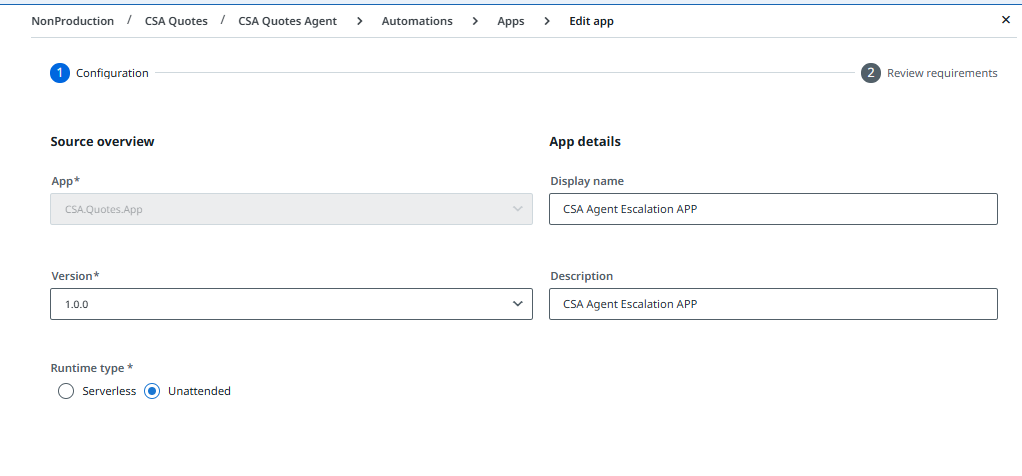Click the Edit app breadcrumb
Screen dimensions: 1022x476
click(x=590, y=21)
